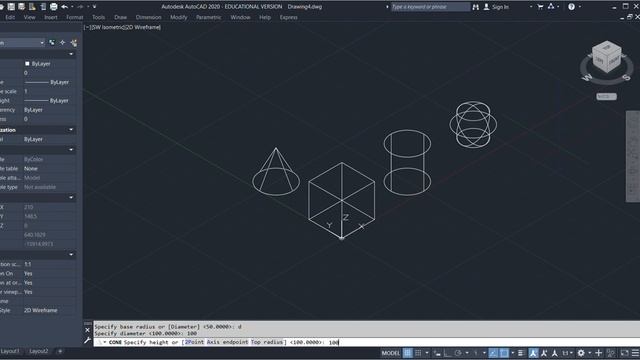The width and height of the screenshot is (640, 360).
Task: Toggle PICKADD icon in Properties palette
Action: coord(52,42)
